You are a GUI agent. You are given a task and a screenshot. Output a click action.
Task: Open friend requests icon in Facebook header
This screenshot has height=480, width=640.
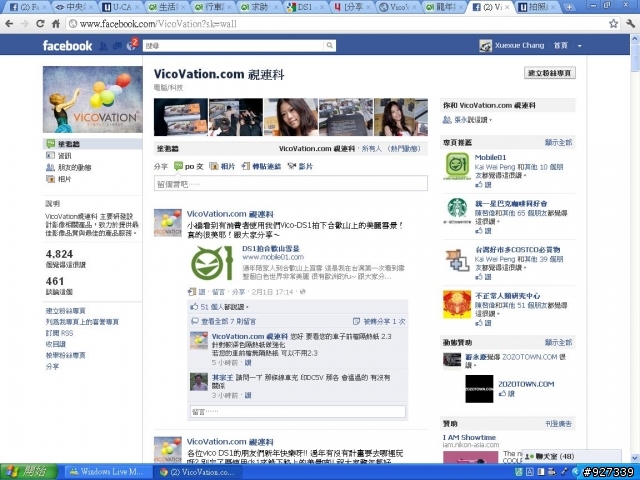[x=103, y=46]
